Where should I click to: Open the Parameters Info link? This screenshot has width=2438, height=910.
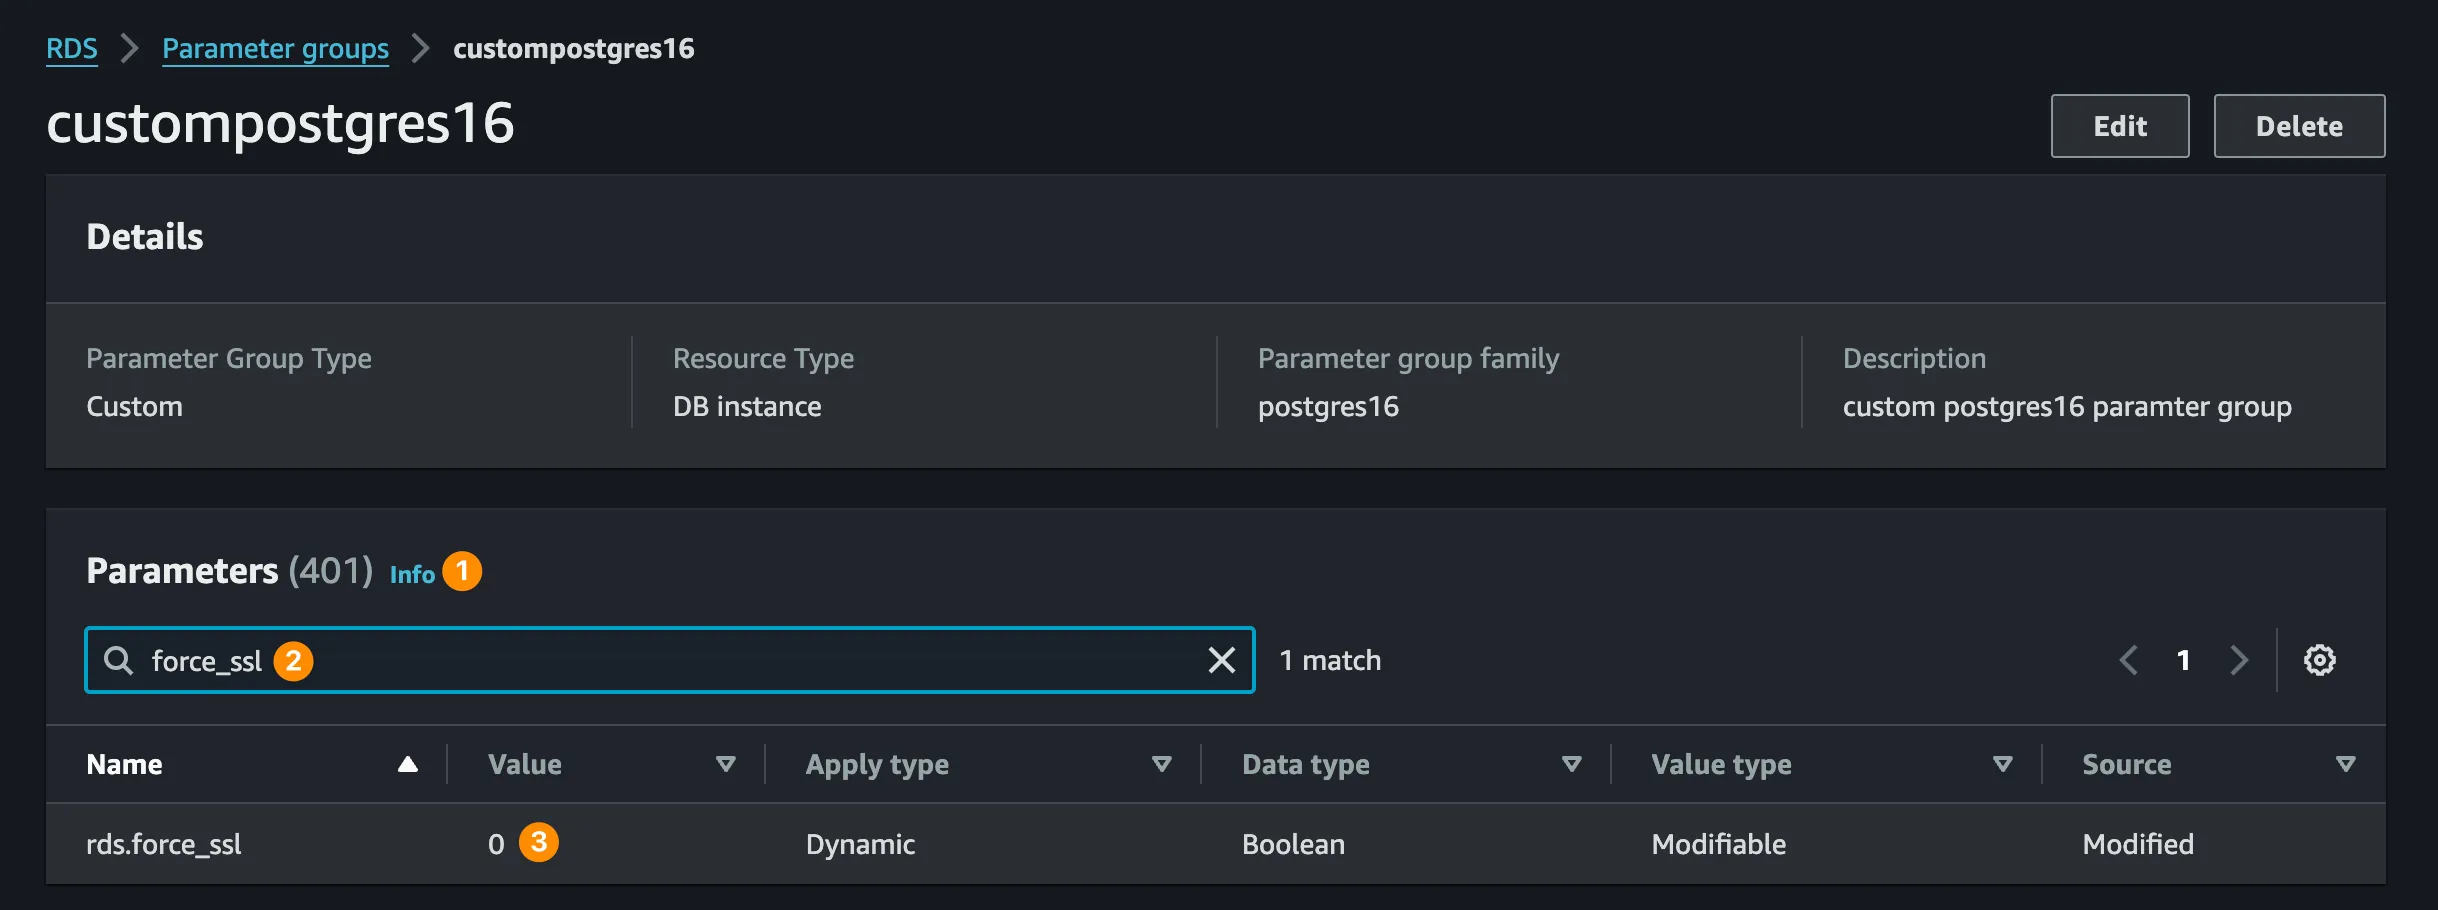pyautogui.click(x=412, y=574)
